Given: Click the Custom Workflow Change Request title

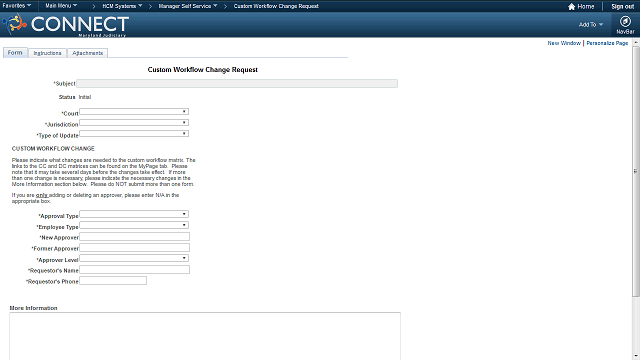Looking at the screenshot, I should click(202, 70).
